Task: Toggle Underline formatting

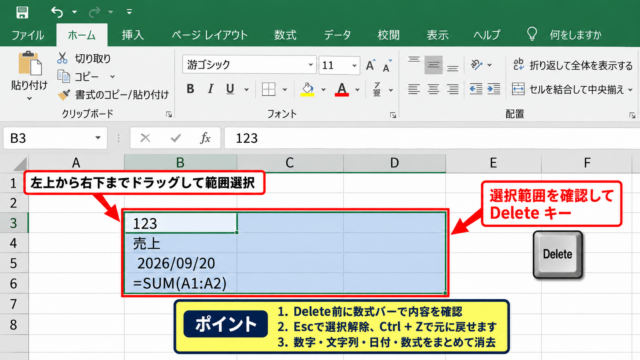Action: [x=230, y=89]
